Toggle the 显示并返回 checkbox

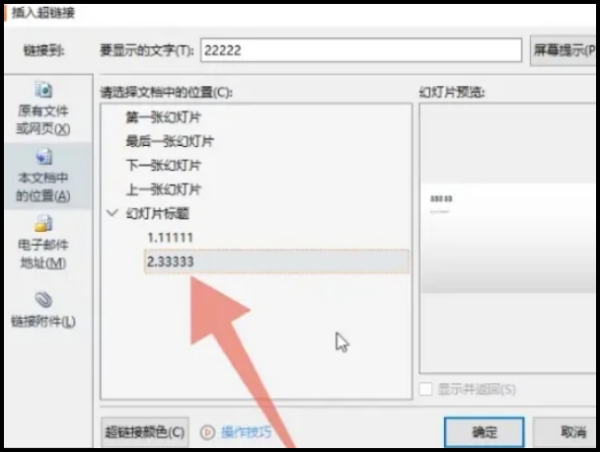pyautogui.click(x=426, y=389)
